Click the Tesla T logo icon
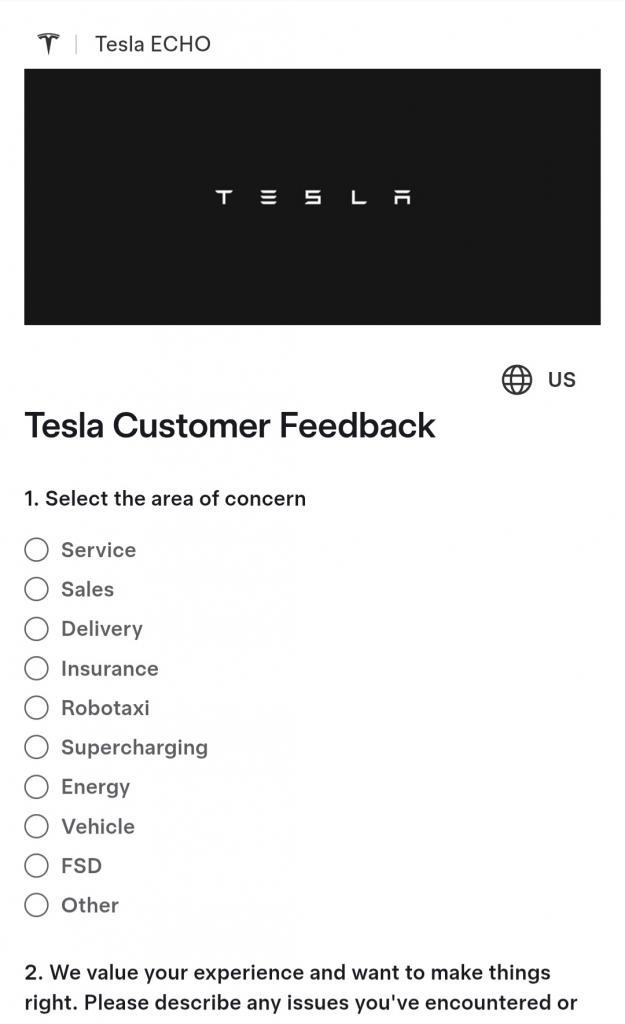The width and height of the screenshot is (625, 1024). tap(48, 44)
